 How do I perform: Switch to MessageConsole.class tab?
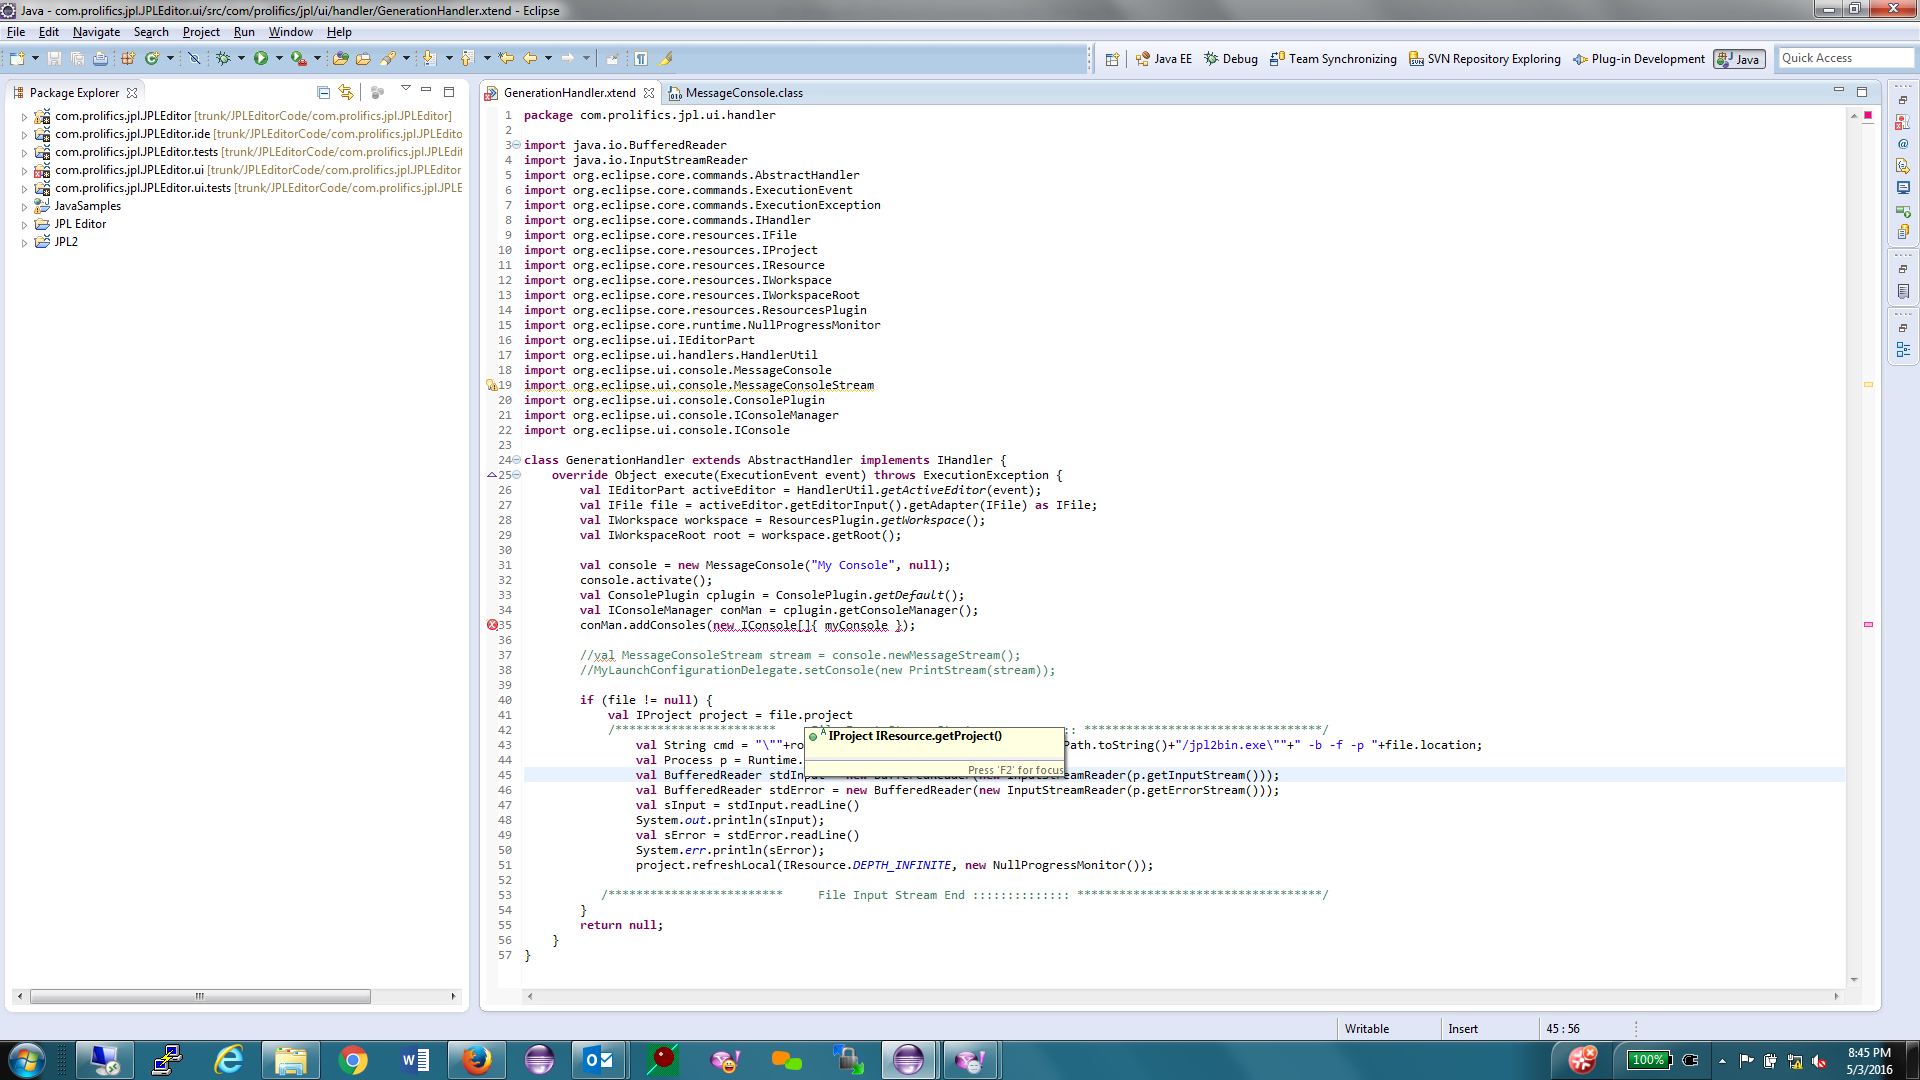(x=744, y=92)
